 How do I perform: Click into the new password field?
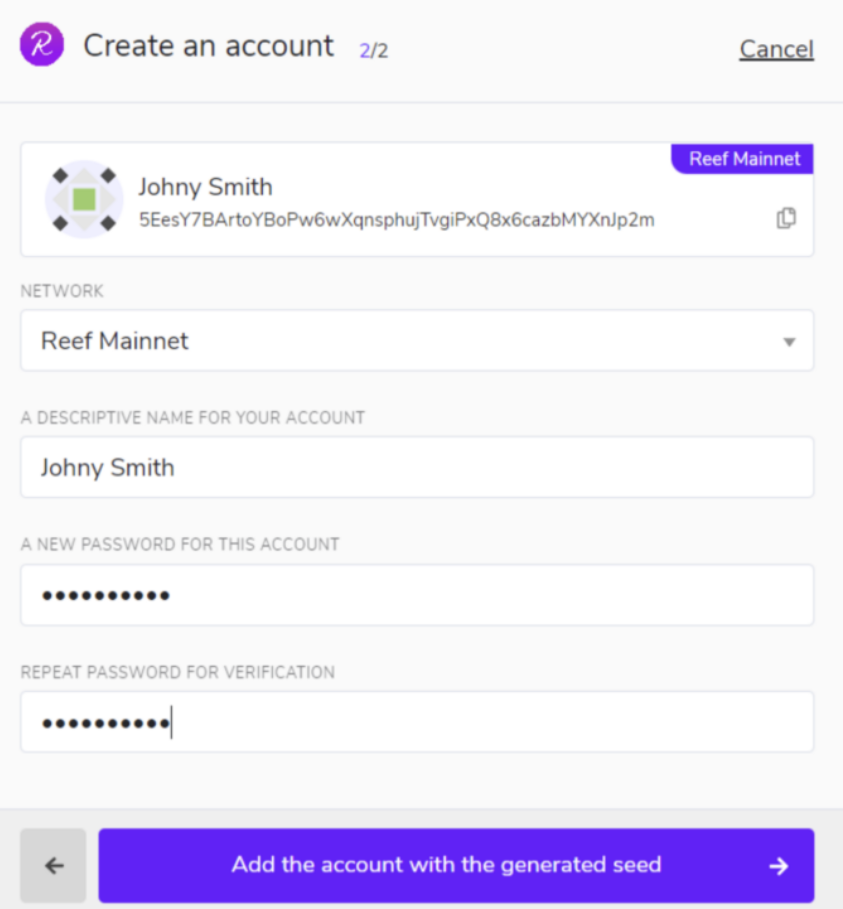point(416,595)
